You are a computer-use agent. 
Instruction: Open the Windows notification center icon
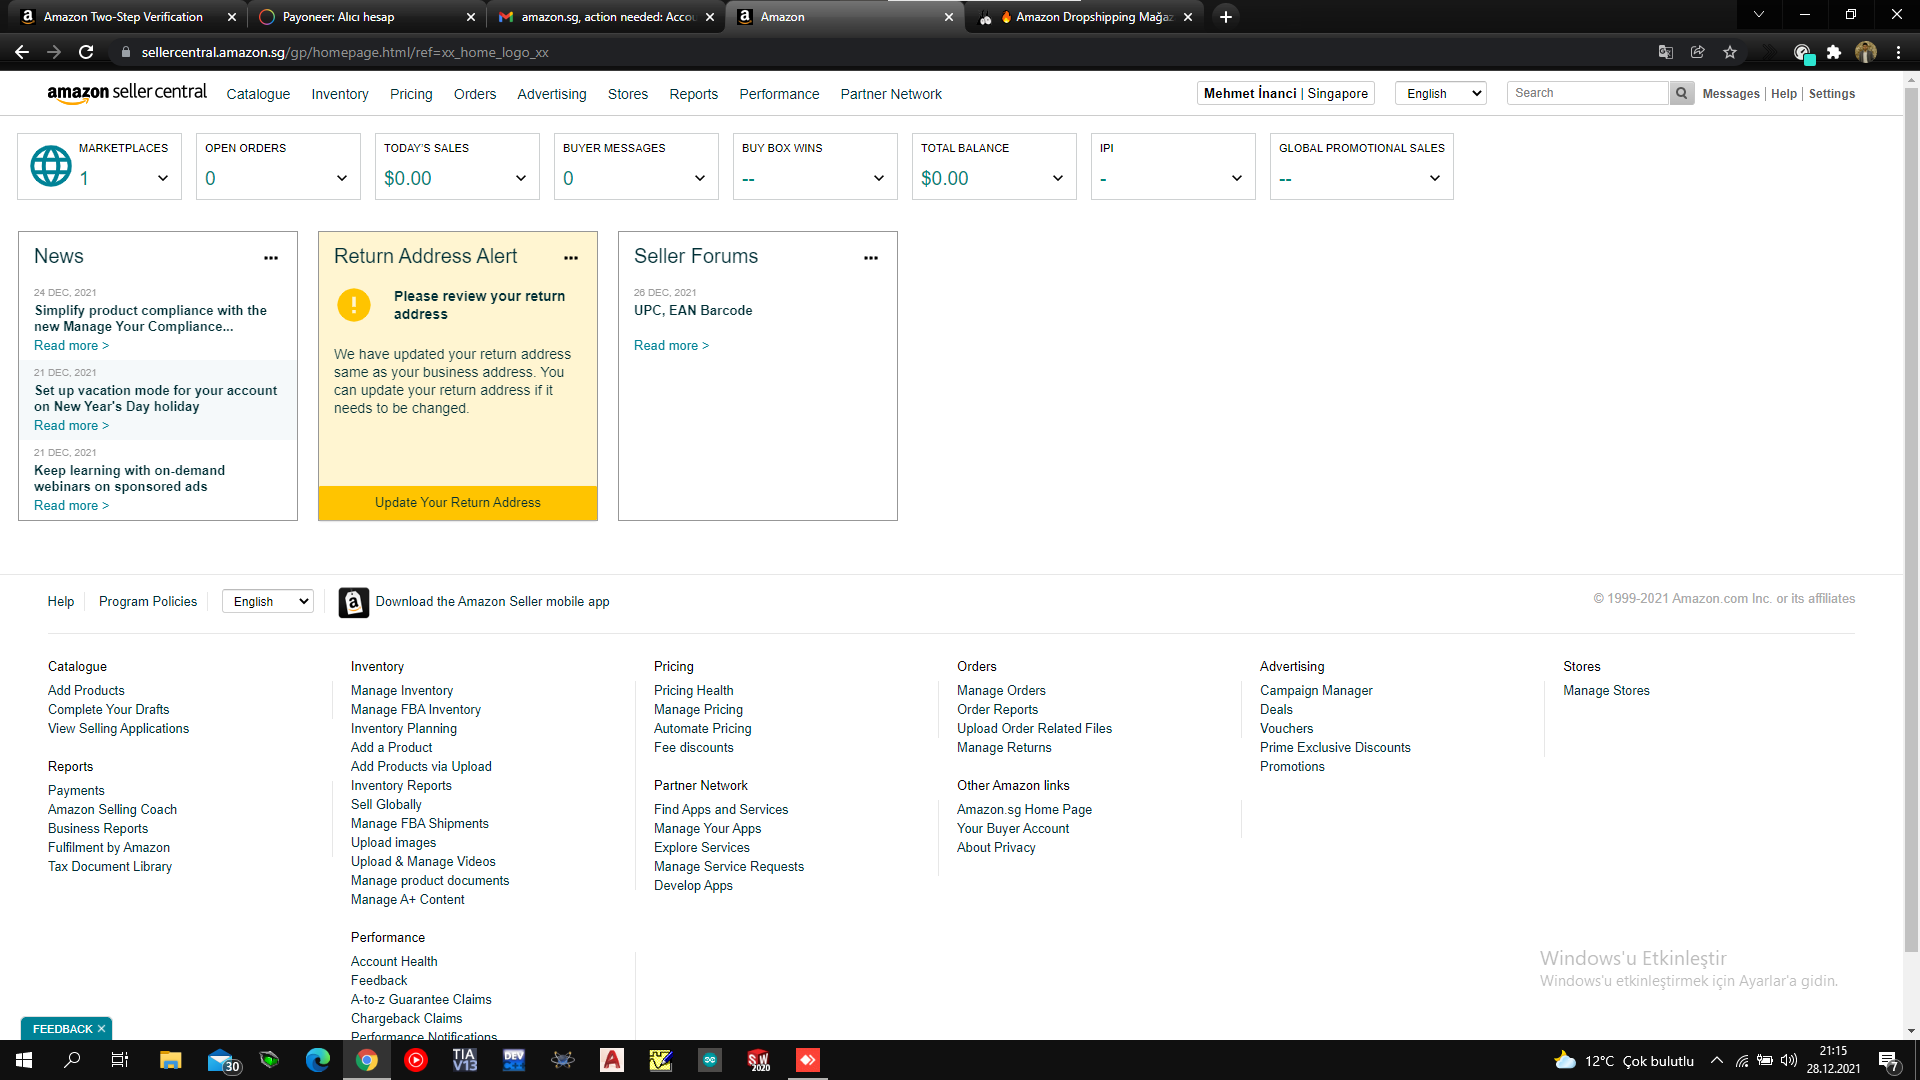[1889, 1060]
